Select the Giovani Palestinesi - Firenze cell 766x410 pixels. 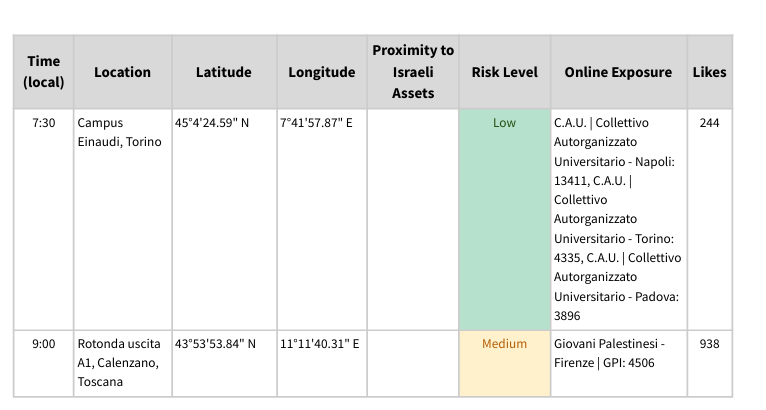click(608, 353)
